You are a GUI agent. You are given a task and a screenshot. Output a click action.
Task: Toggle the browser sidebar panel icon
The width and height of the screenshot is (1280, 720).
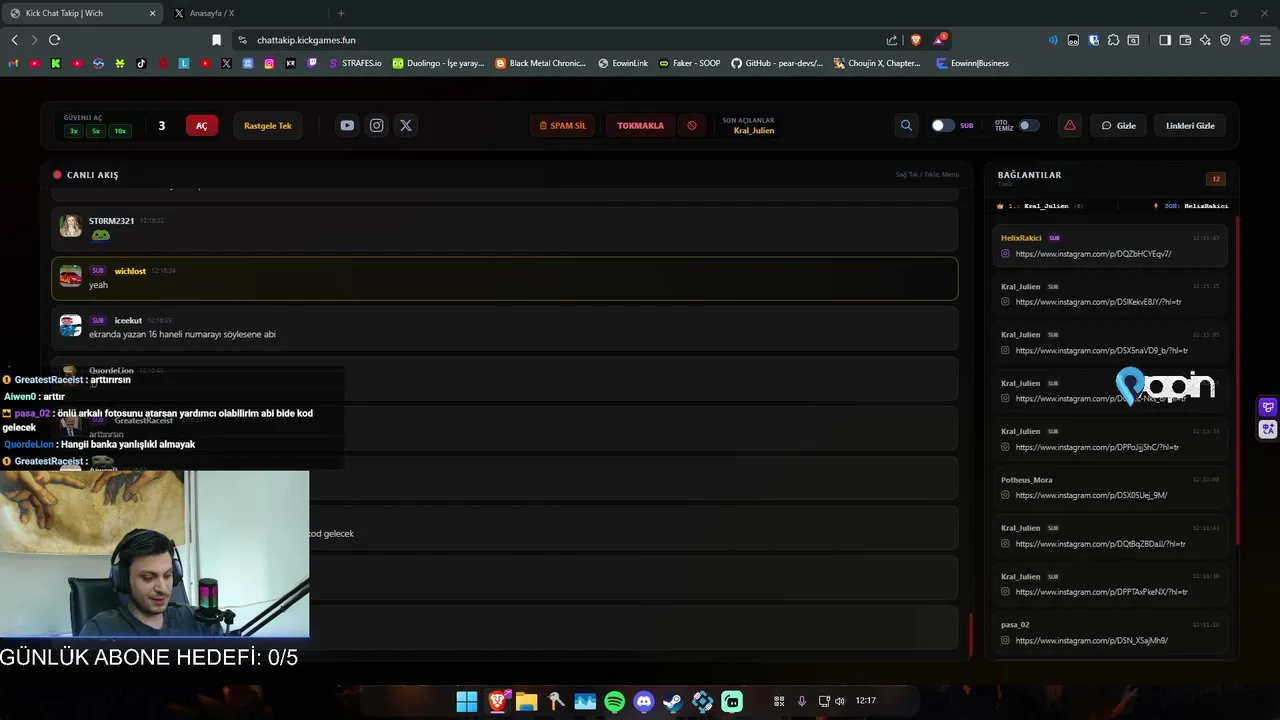point(1165,40)
